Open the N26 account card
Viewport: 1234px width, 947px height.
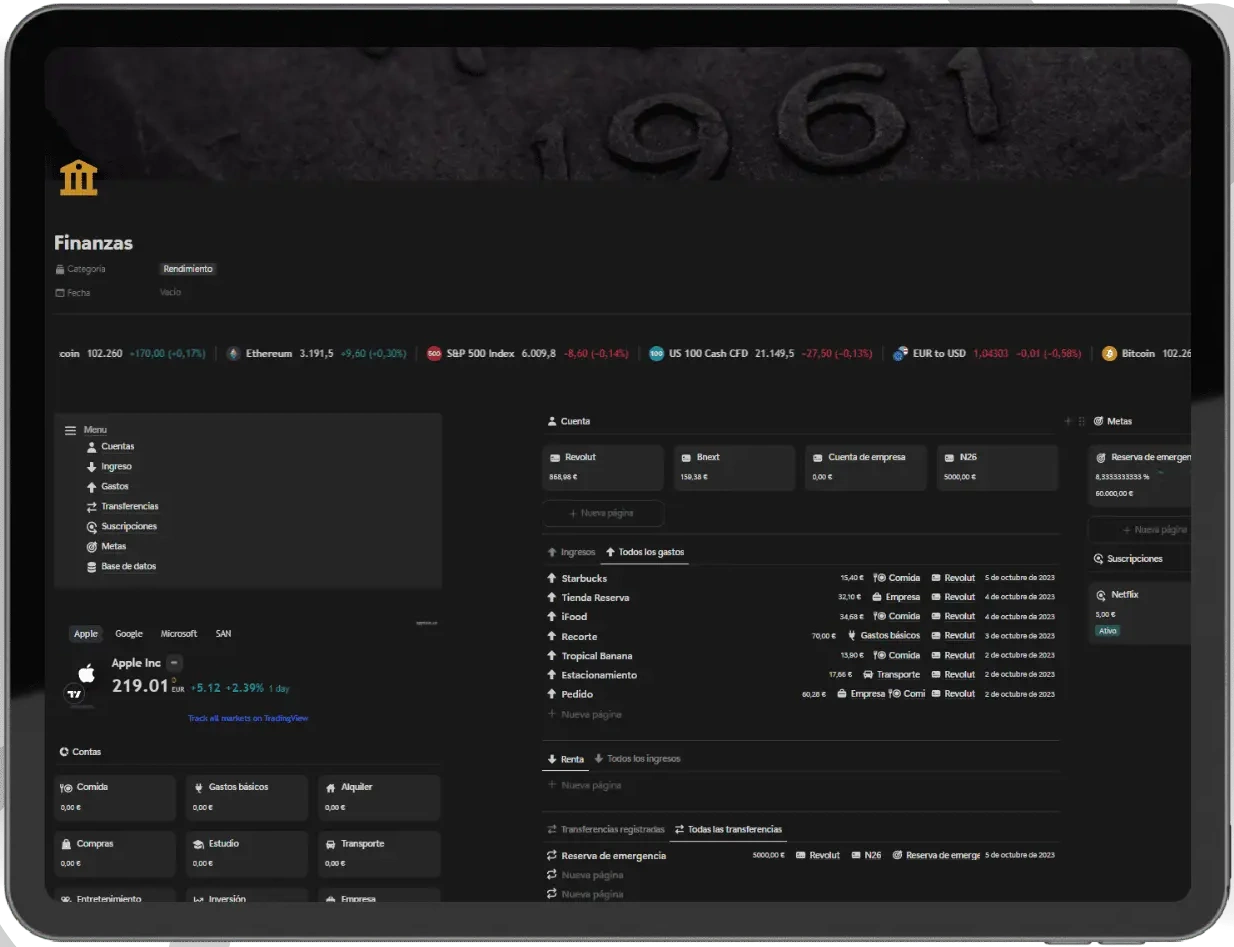click(998, 467)
